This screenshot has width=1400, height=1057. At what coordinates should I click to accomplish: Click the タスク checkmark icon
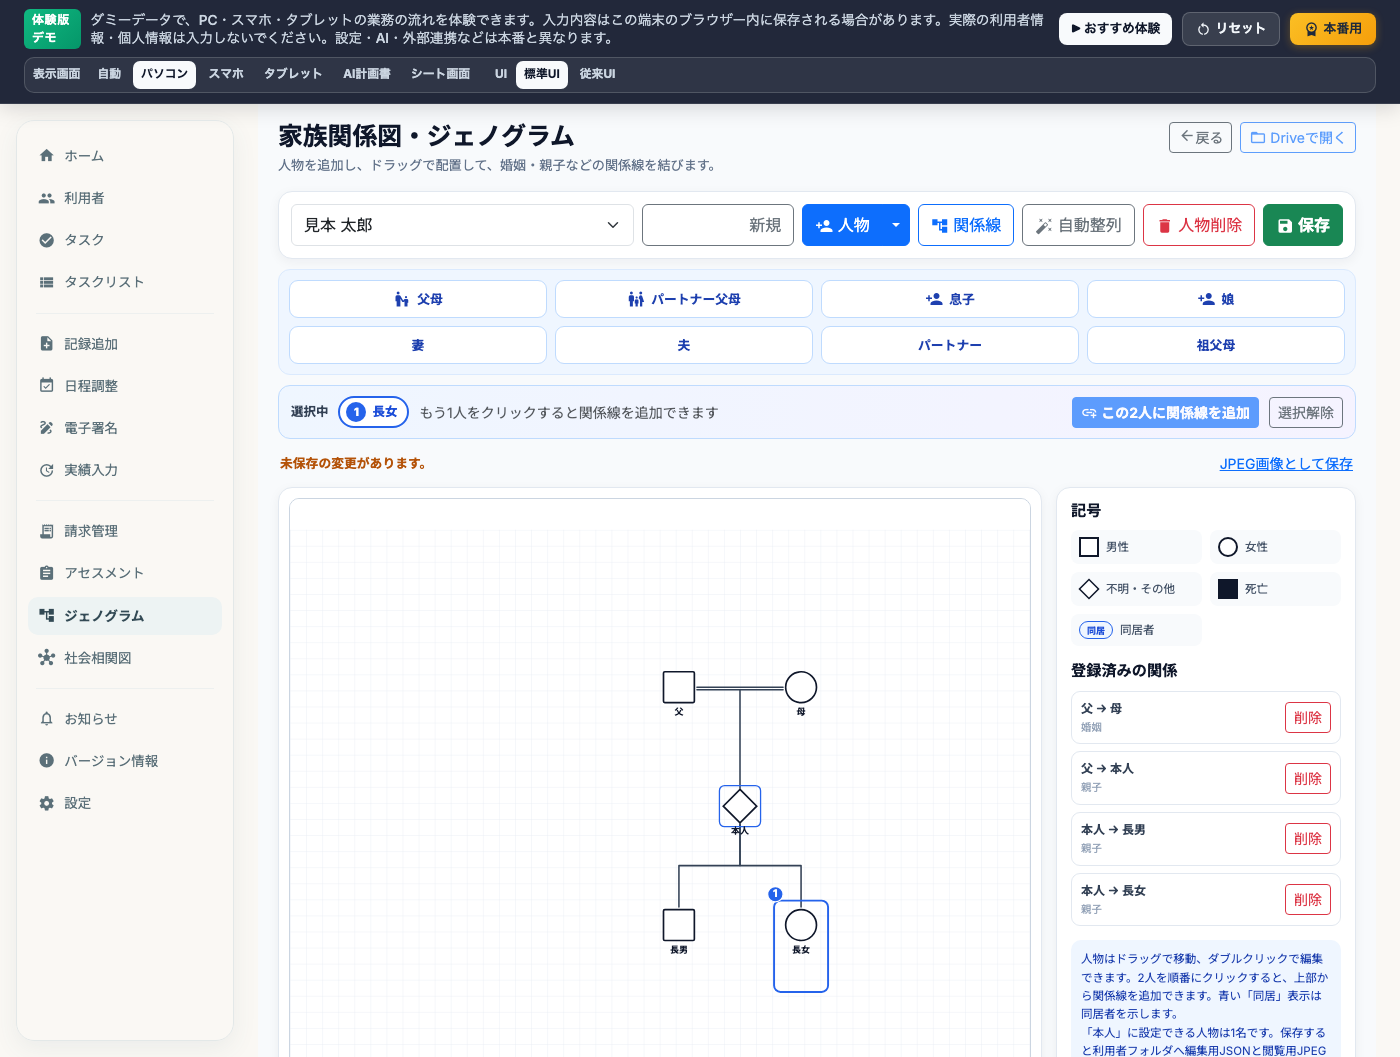coord(46,240)
